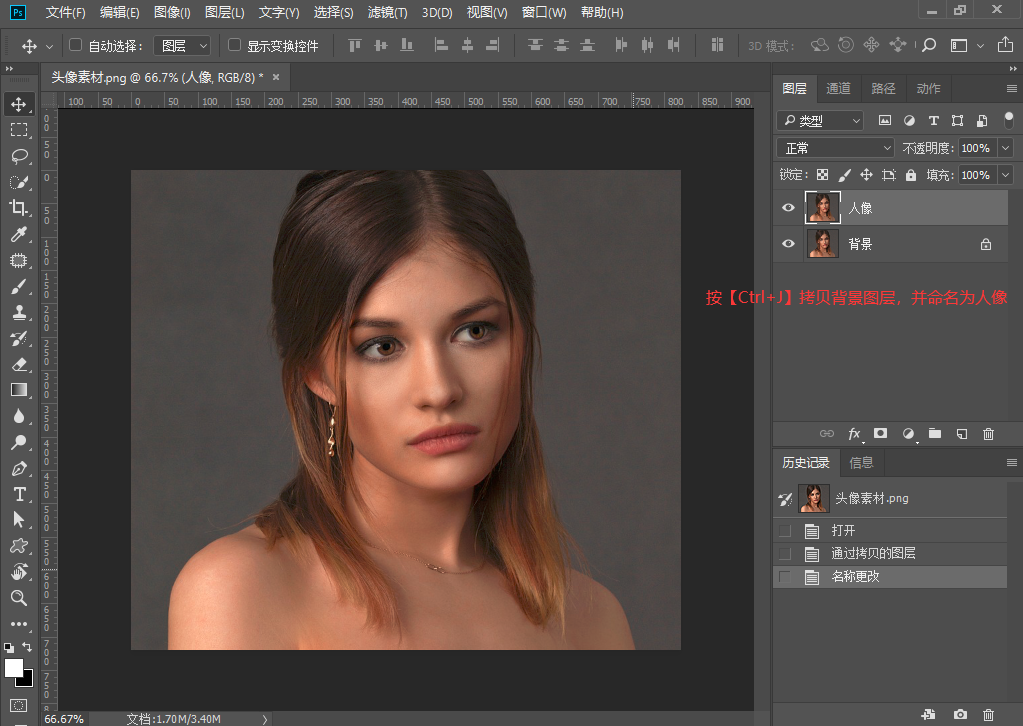Viewport: 1023px width, 726px height.
Task: Select the Eyedropper tool
Action: coord(19,234)
